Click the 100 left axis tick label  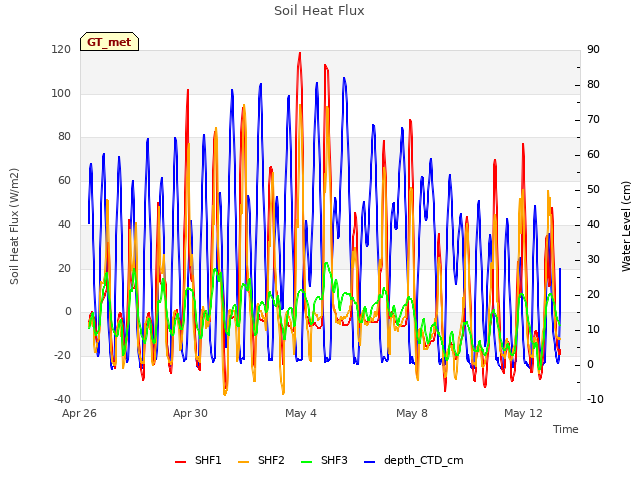[61, 93]
